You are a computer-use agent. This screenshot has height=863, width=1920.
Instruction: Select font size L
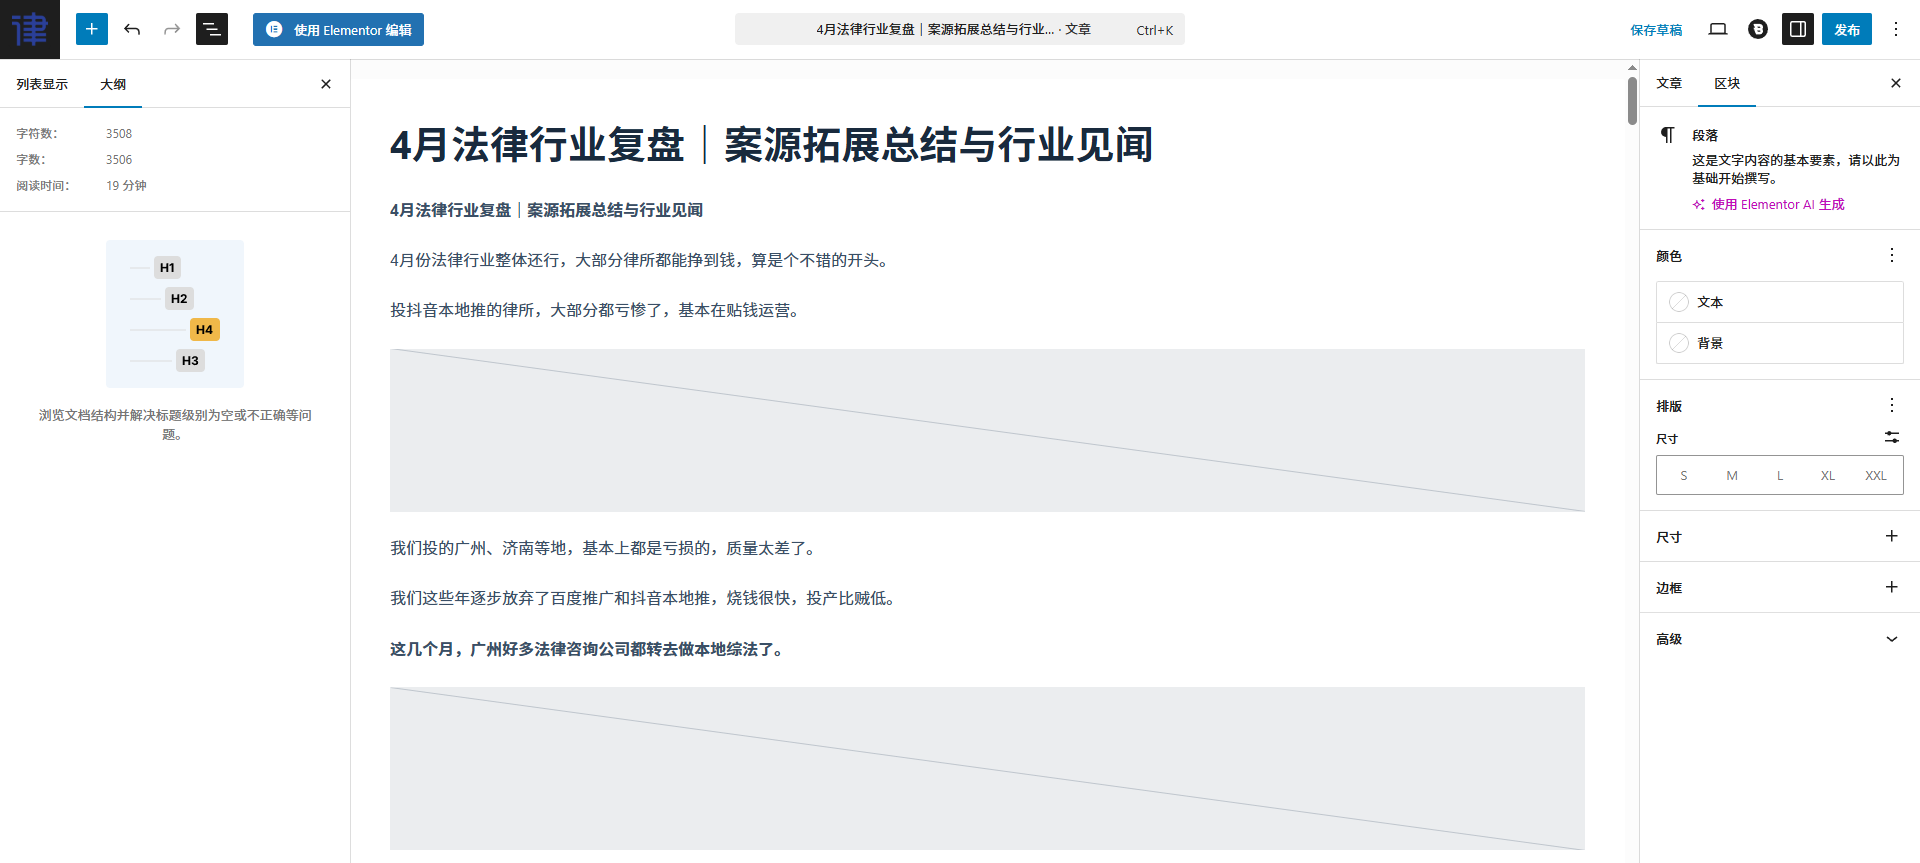tap(1780, 476)
